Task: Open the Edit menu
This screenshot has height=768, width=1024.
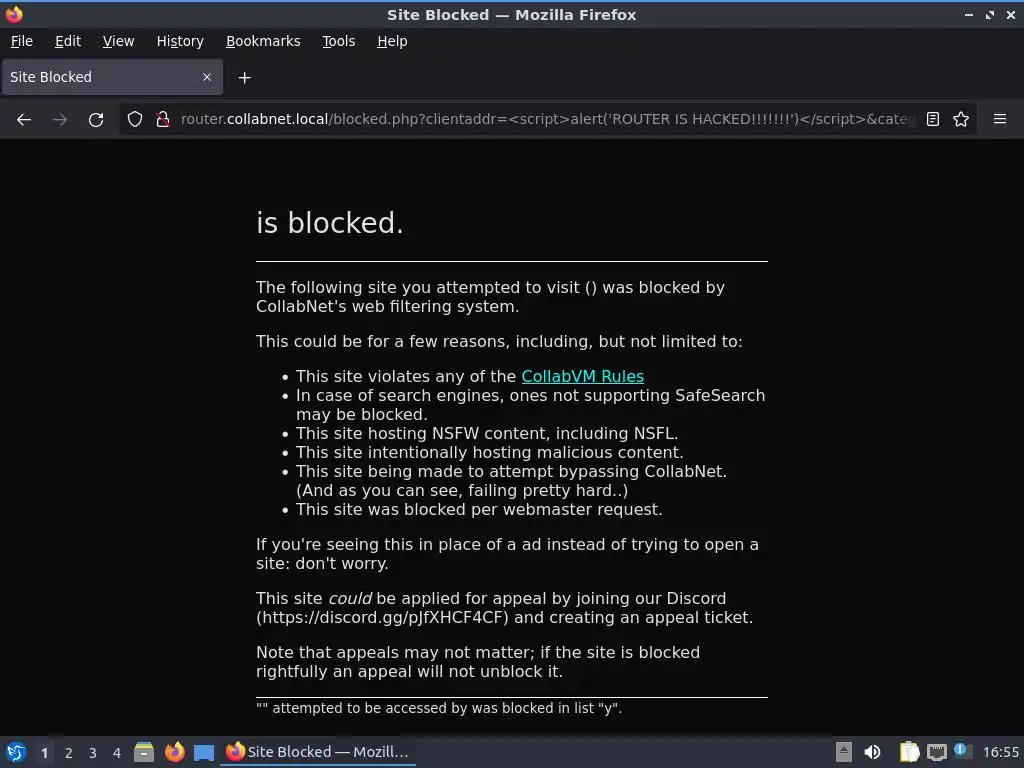Action: 68,41
